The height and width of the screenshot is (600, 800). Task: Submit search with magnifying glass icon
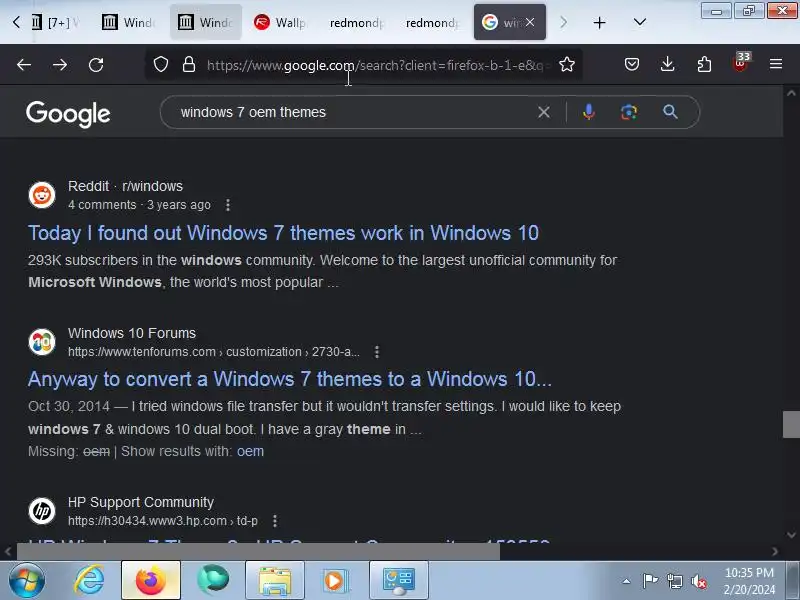[x=670, y=112]
